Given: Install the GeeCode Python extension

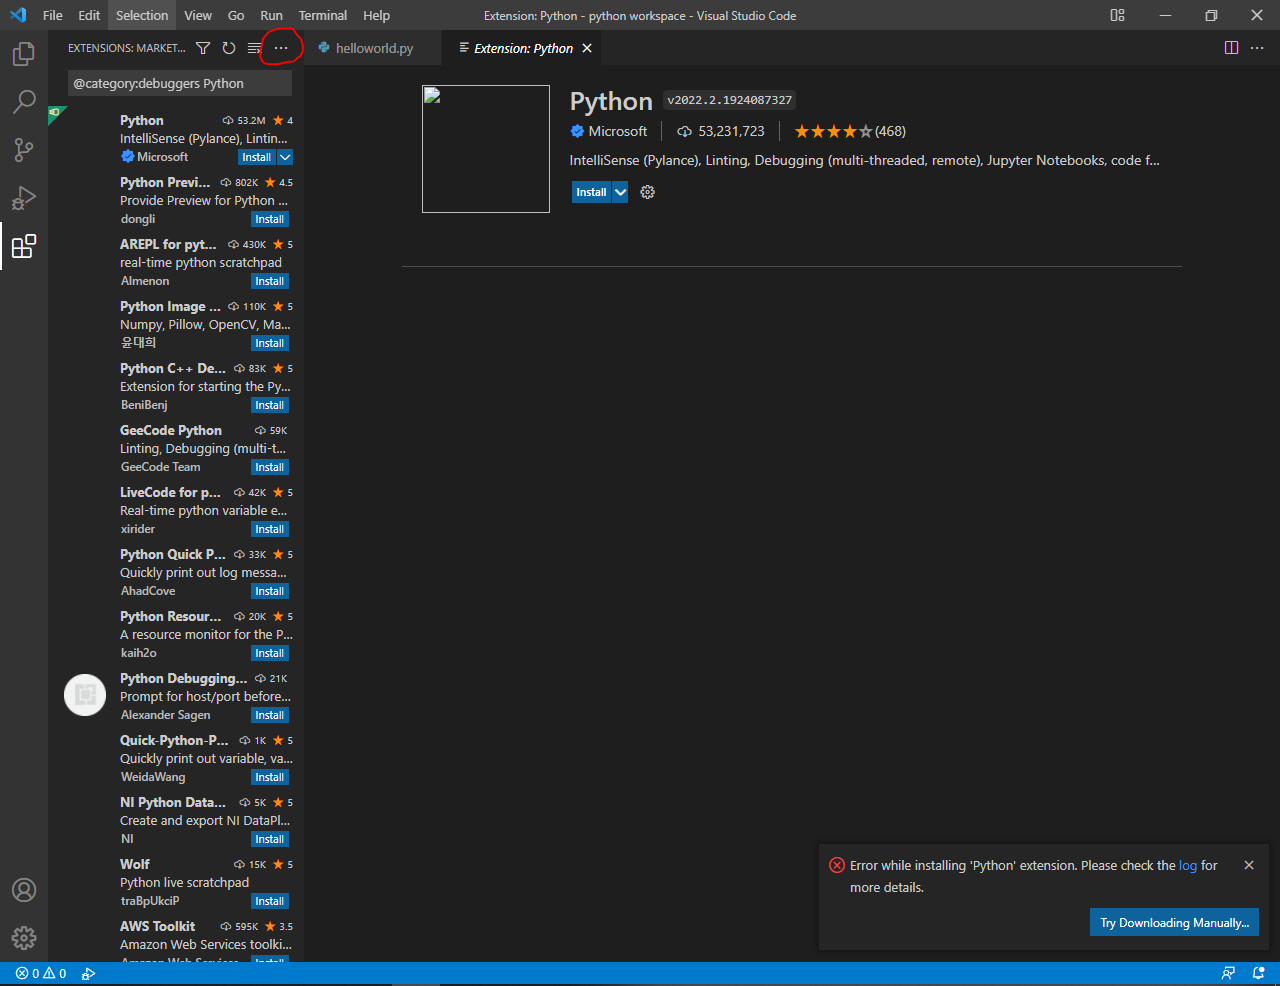Looking at the screenshot, I should (269, 467).
